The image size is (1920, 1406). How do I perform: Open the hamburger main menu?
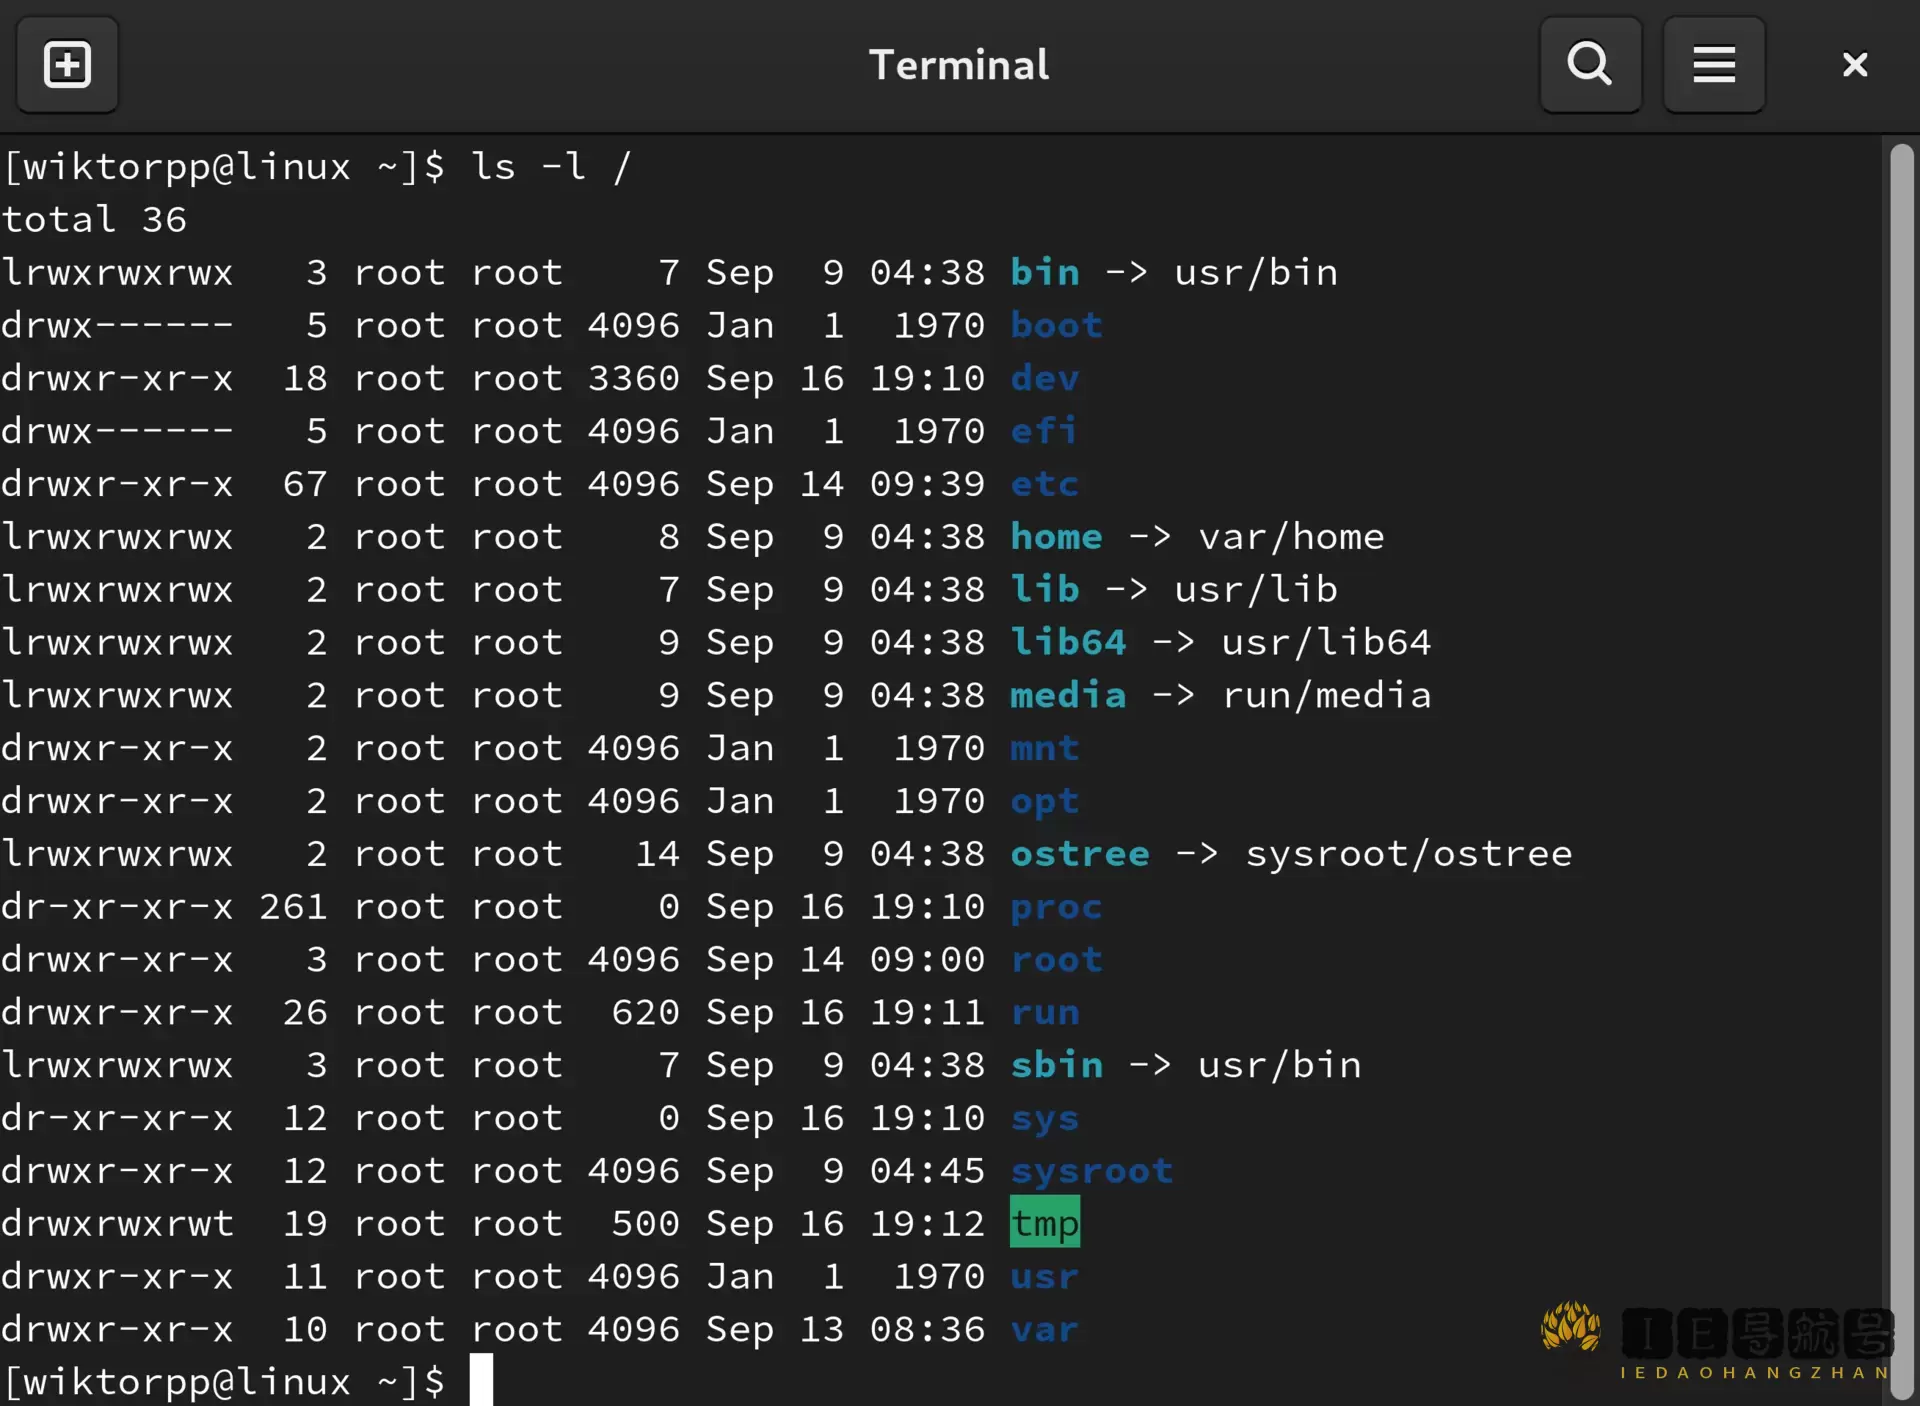pyautogui.click(x=1714, y=65)
